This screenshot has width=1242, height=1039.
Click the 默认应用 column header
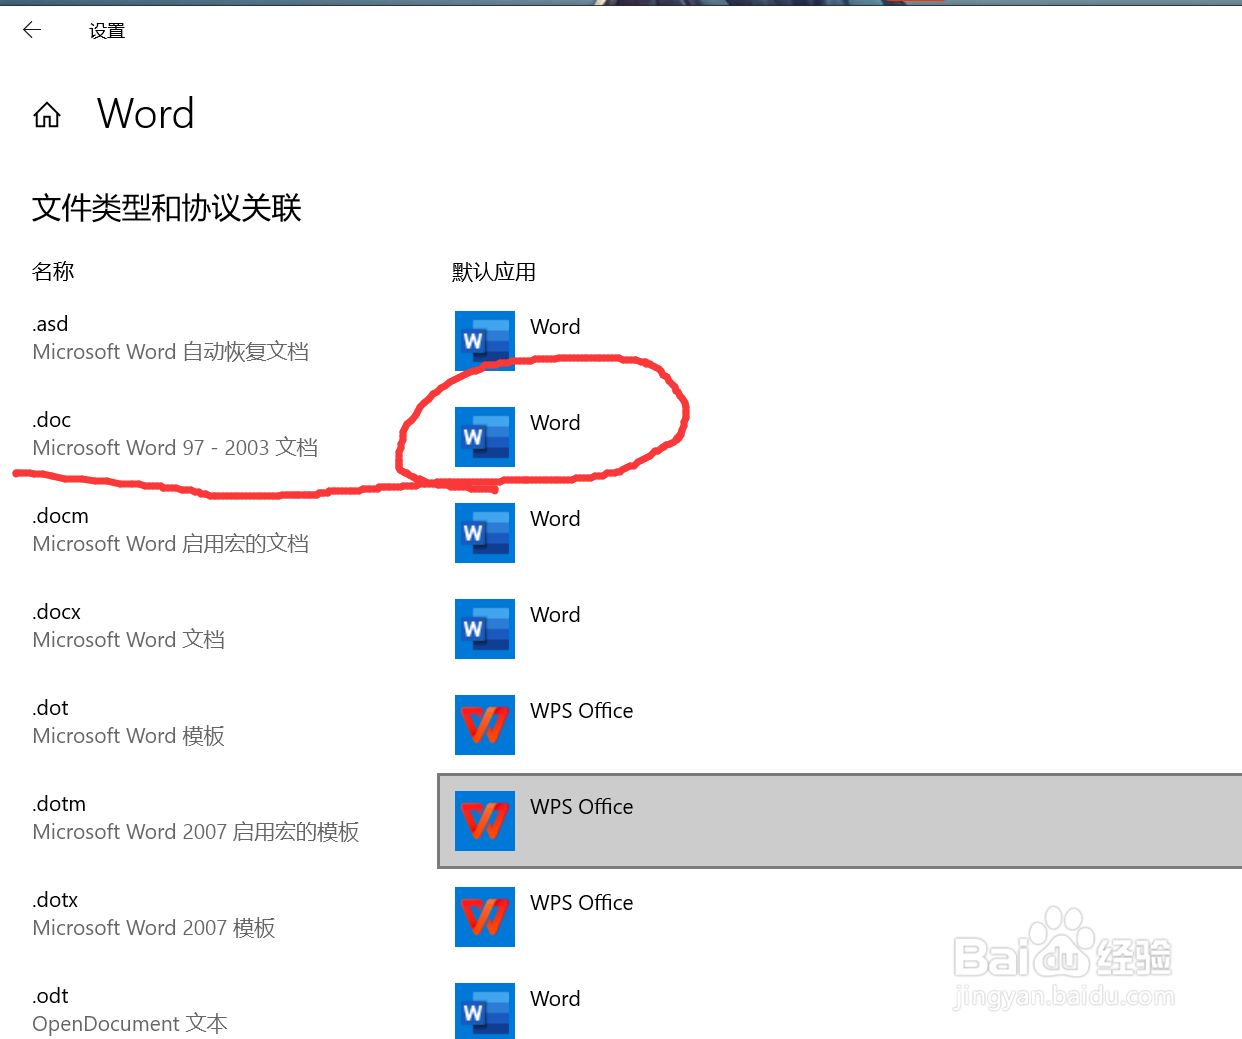pyautogui.click(x=494, y=272)
